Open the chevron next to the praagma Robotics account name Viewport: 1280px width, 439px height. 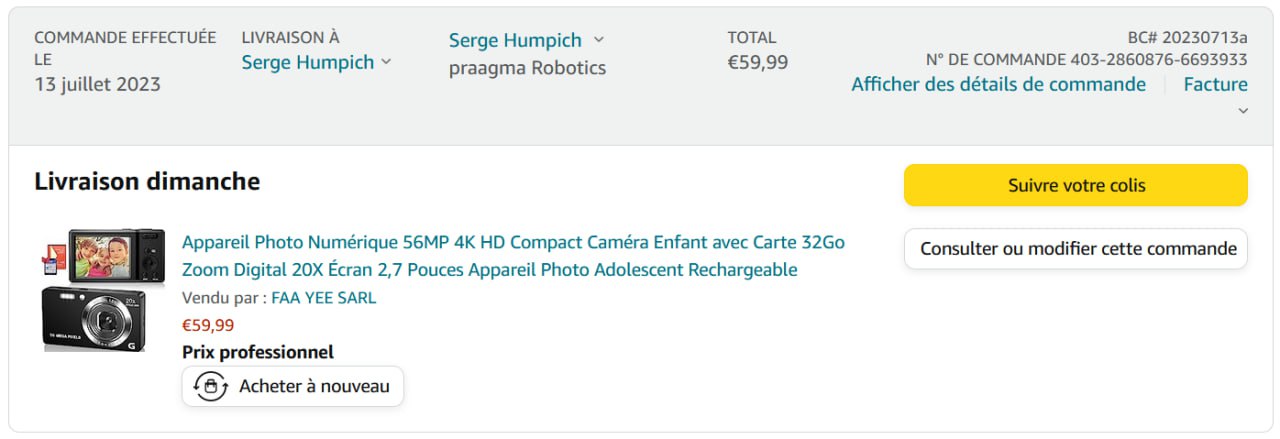pos(599,40)
